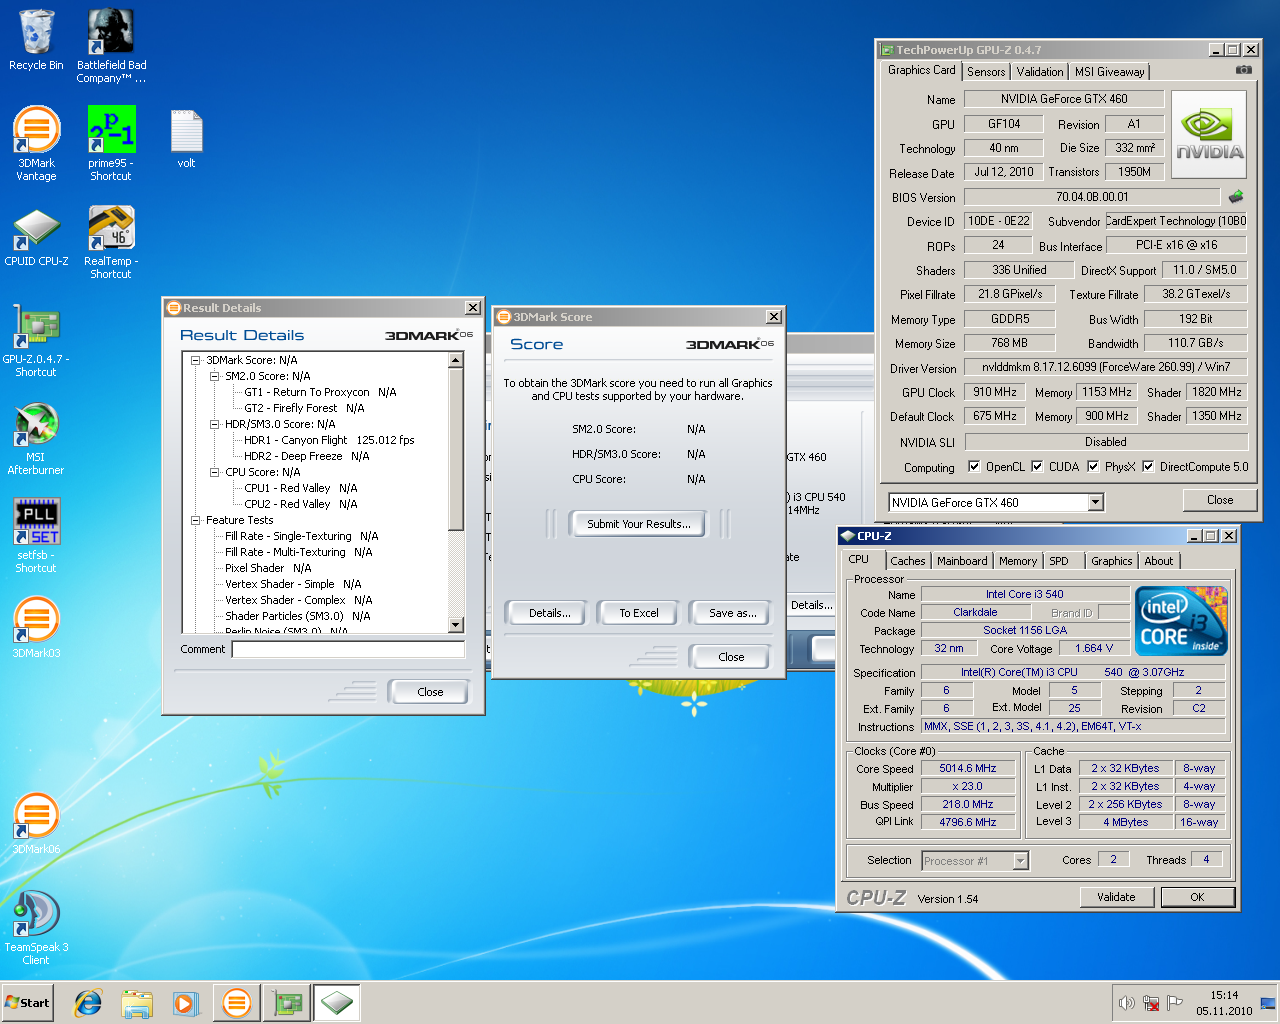Screen dimensions: 1280x1024
Task: Click the Start button
Action: pos(28,1003)
